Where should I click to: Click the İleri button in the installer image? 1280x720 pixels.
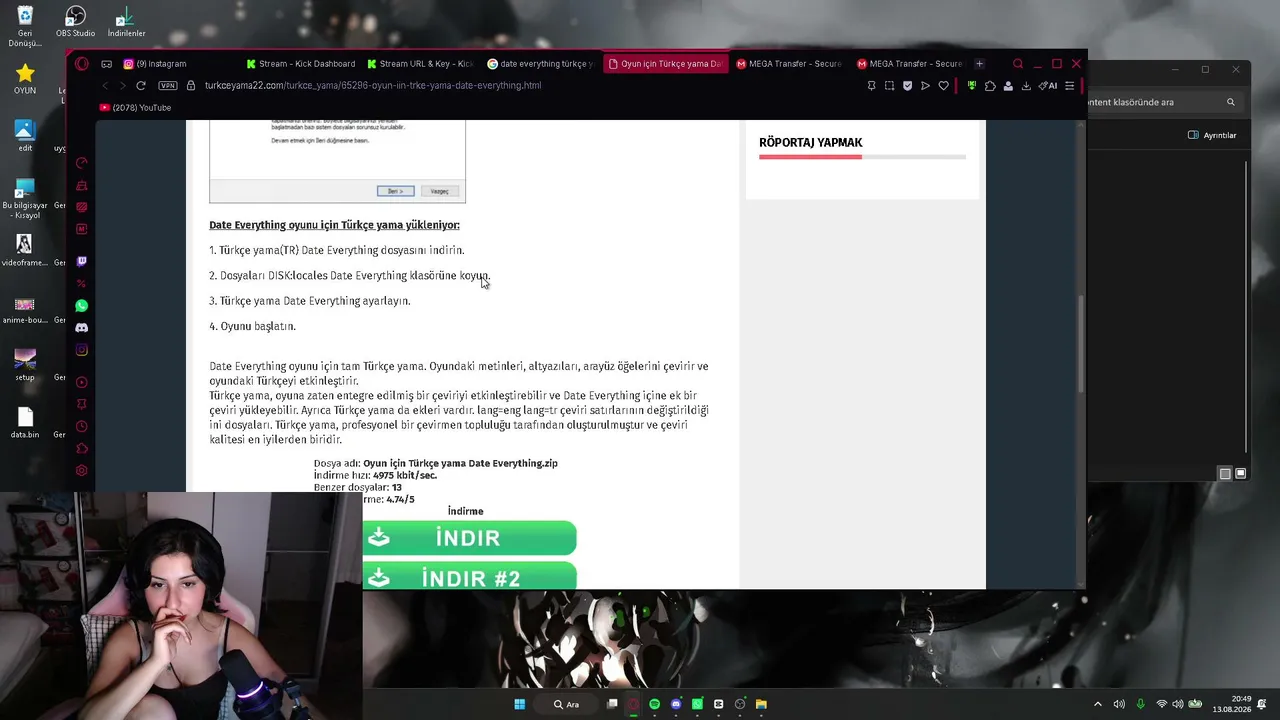coord(395,191)
